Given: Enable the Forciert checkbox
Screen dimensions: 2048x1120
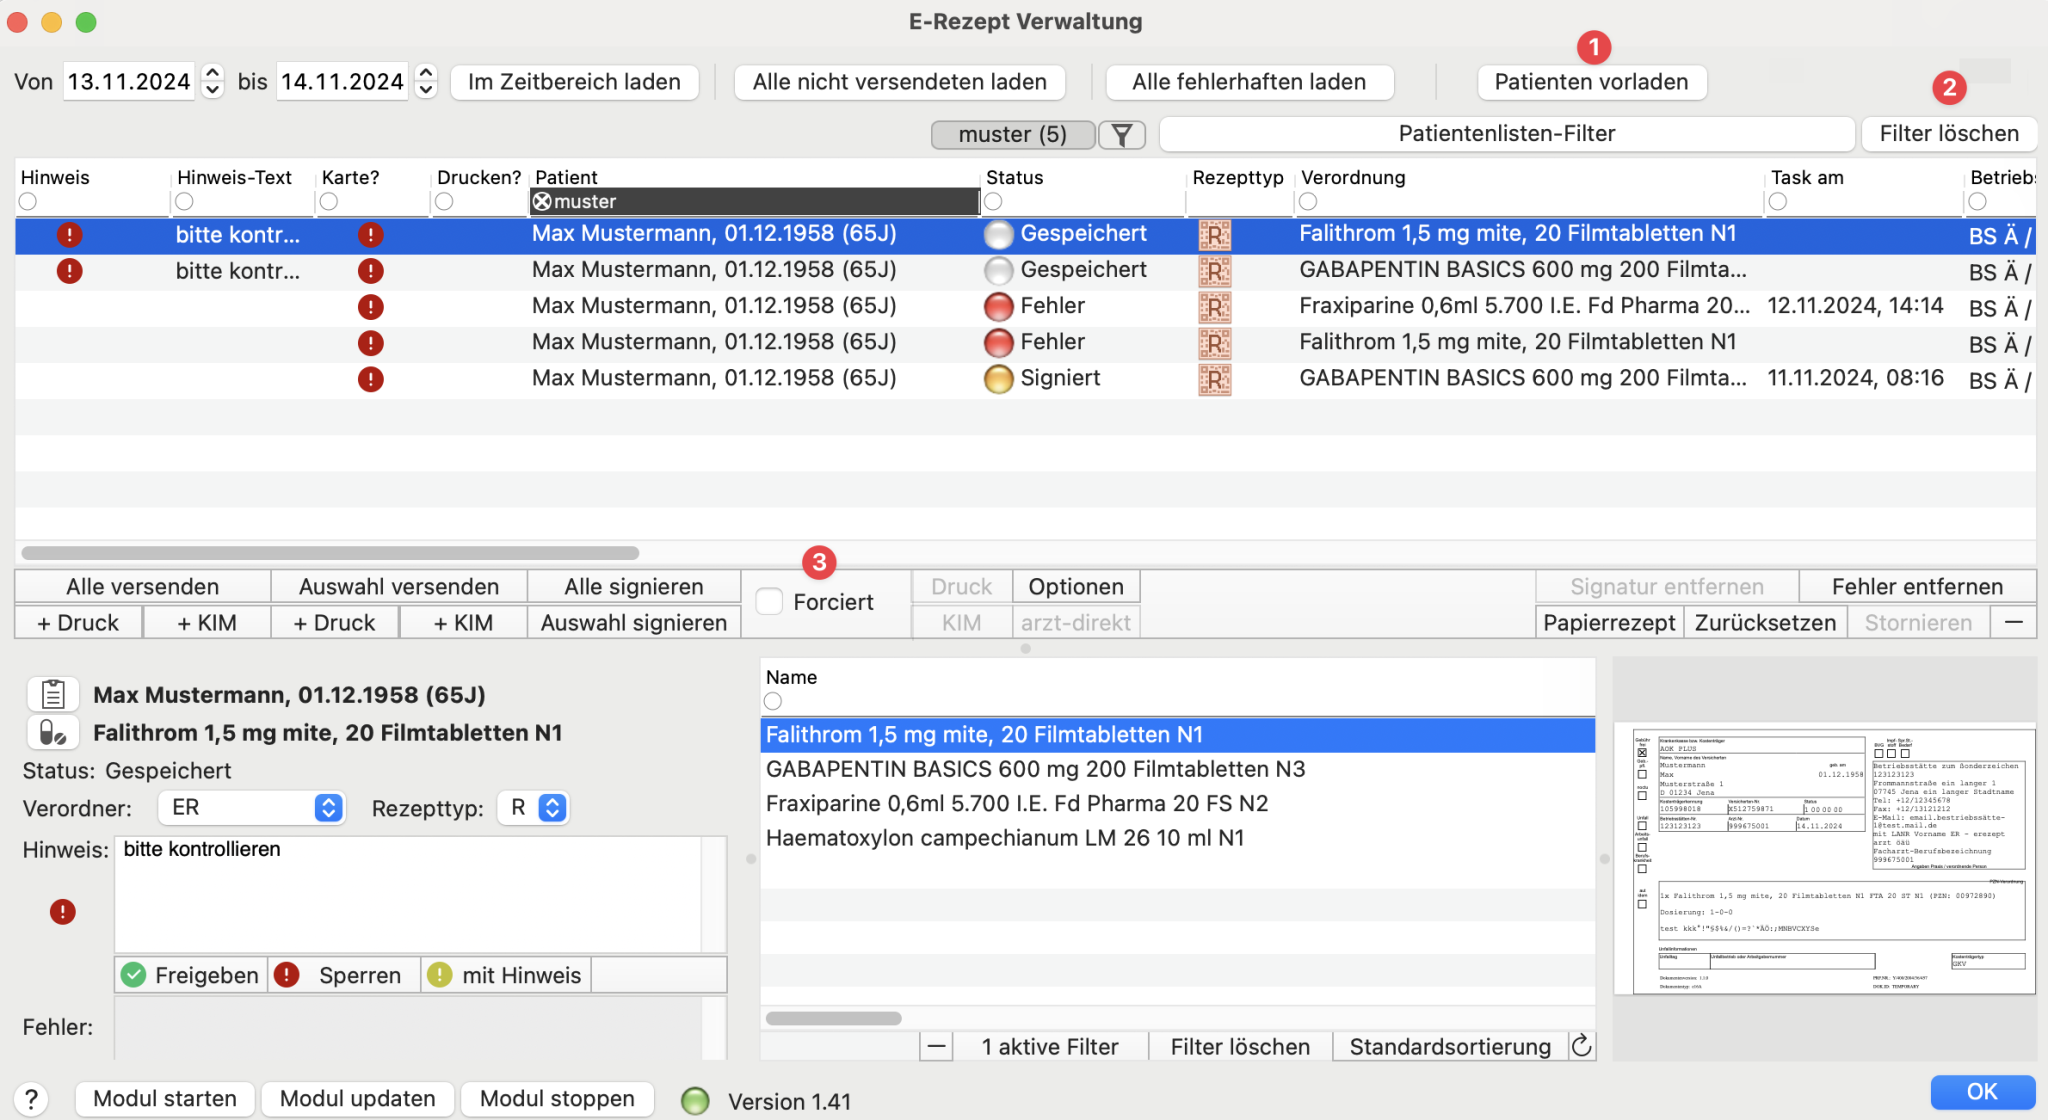Looking at the screenshot, I should [x=769, y=601].
